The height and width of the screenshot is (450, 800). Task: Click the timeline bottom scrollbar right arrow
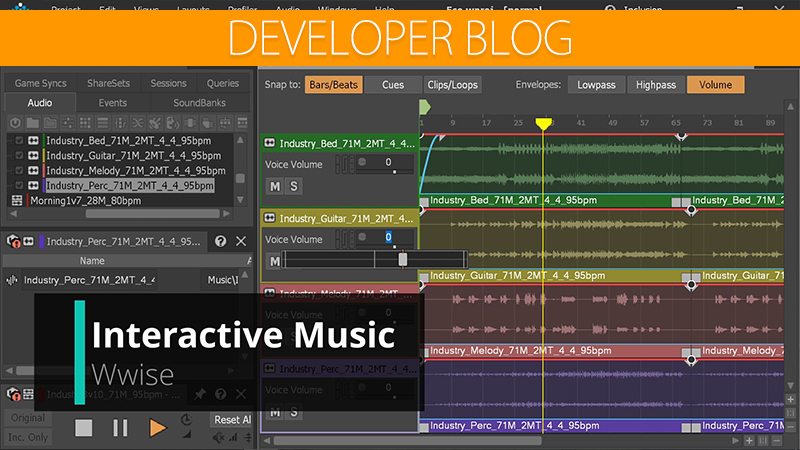pos(735,440)
